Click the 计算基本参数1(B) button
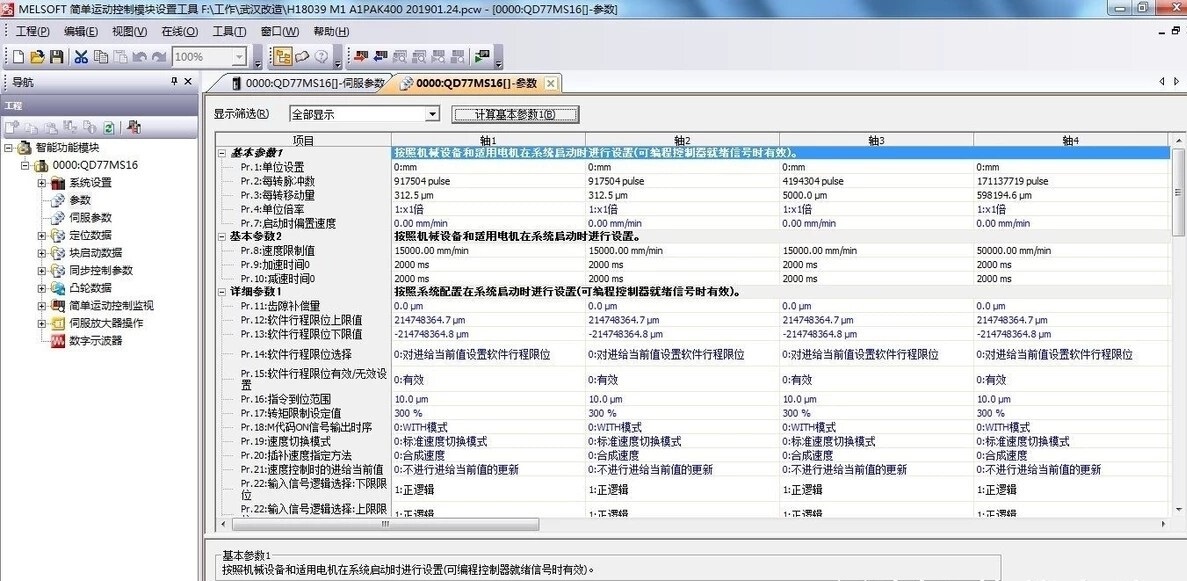Image resolution: width=1187 pixels, height=581 pixels. pos(516,114)
